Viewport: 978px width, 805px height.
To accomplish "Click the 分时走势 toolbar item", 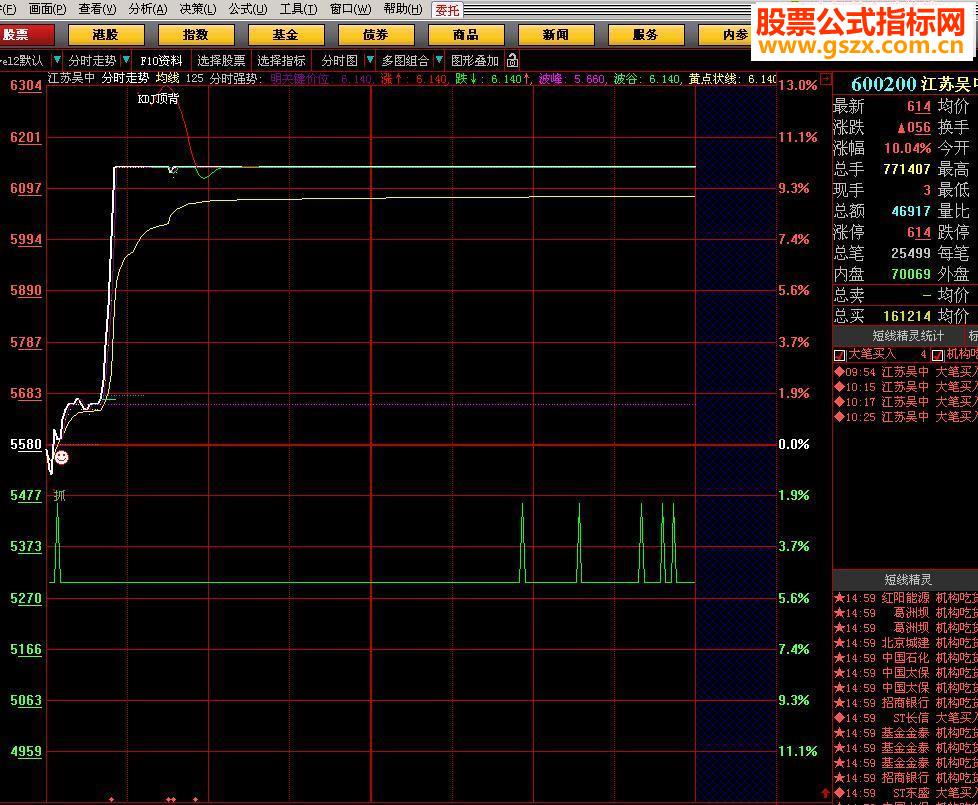I will [x=92, y=60].
